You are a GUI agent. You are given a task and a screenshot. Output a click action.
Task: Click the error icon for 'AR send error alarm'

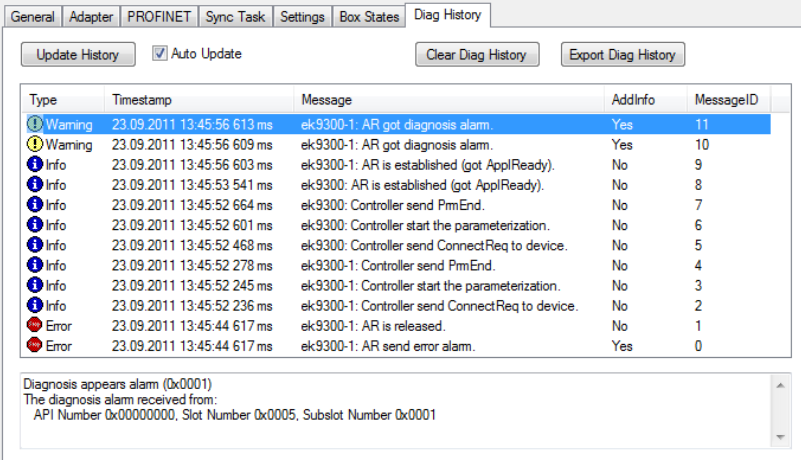click(35, 345)
